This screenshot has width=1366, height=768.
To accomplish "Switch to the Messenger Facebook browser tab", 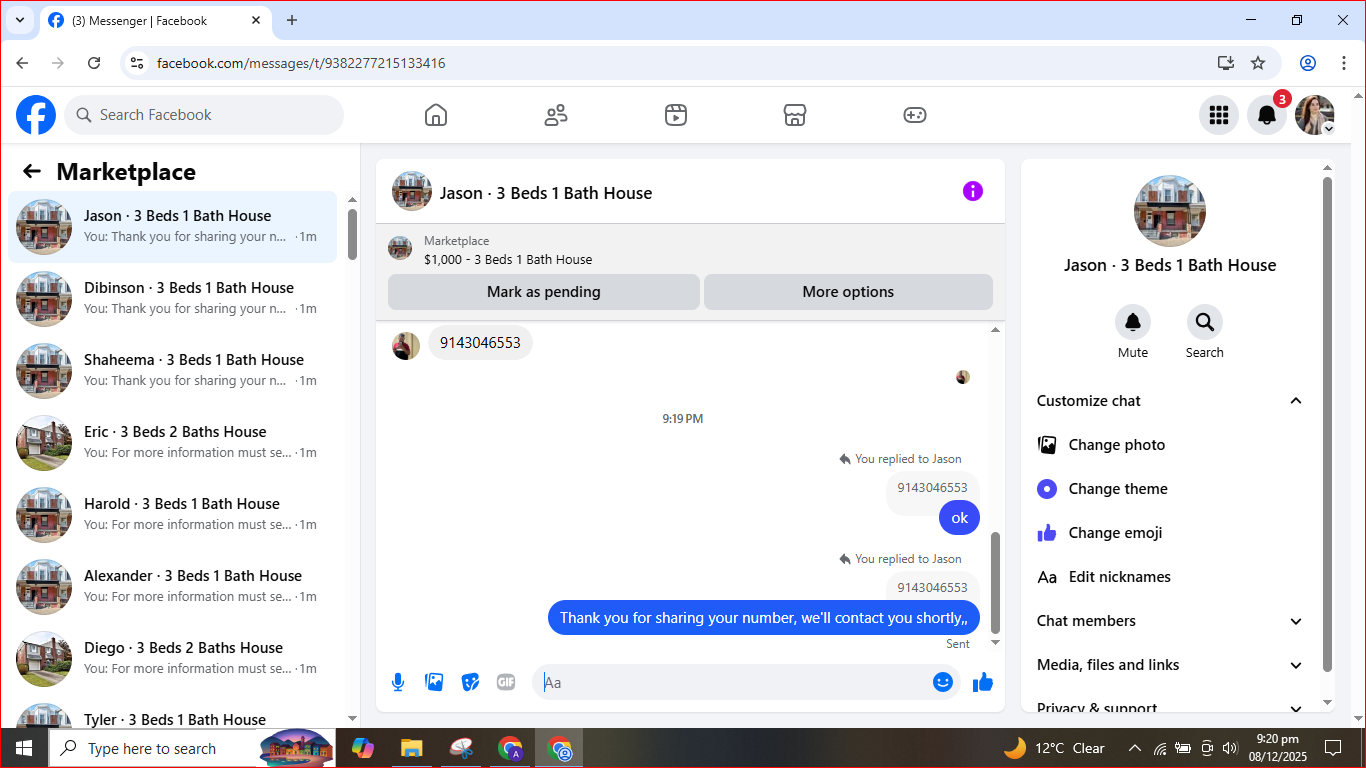I will click(155, 20).
